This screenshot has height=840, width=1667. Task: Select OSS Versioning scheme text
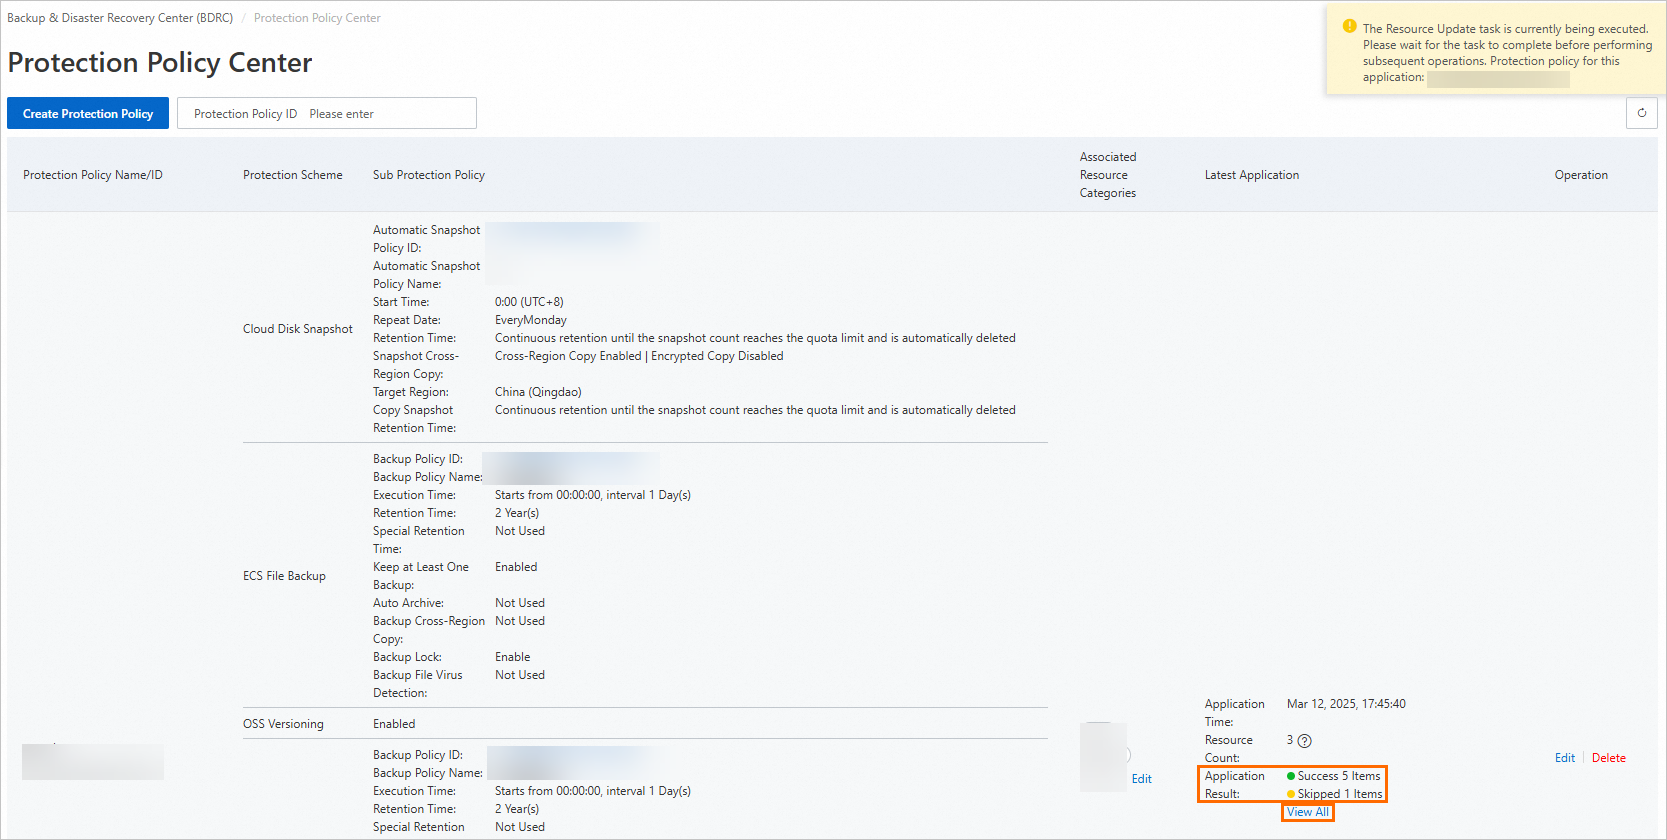pyautogui.click(x=283, y=724)
